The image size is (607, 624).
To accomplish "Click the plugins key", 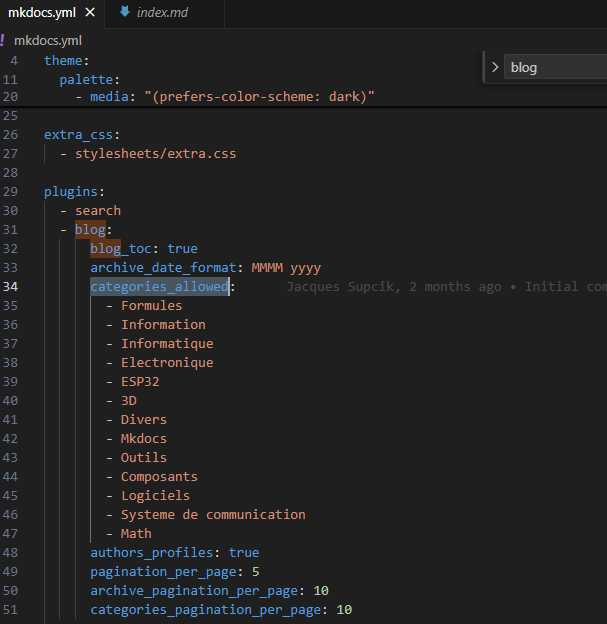I will click(x=71, y=192).
